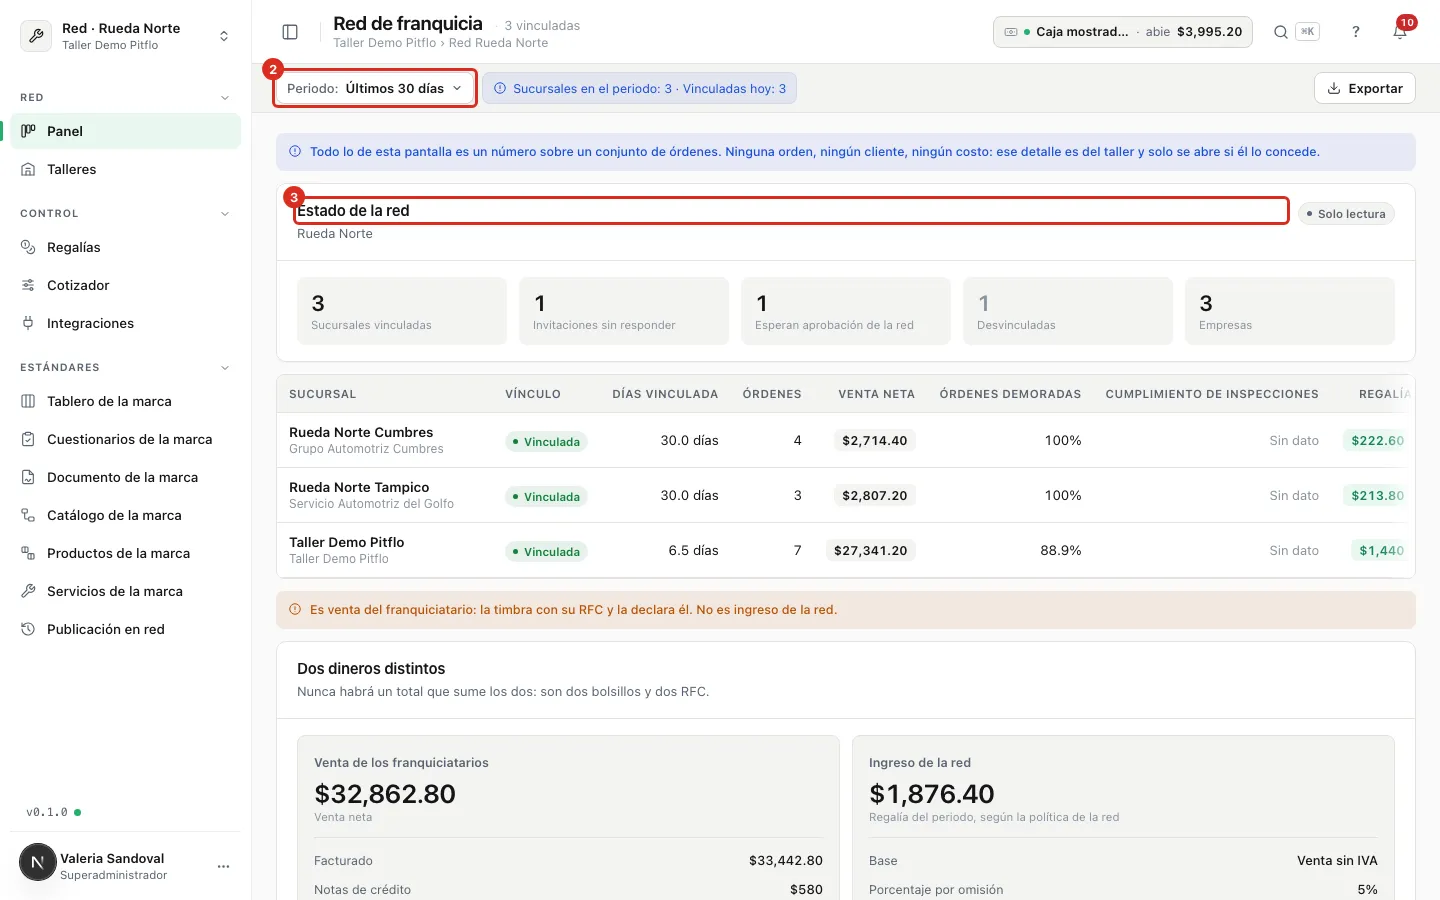This screenshot has width=1440, height=900.
Task: Collapse the CONTROL sidebar section
Action: coord(225,214)
